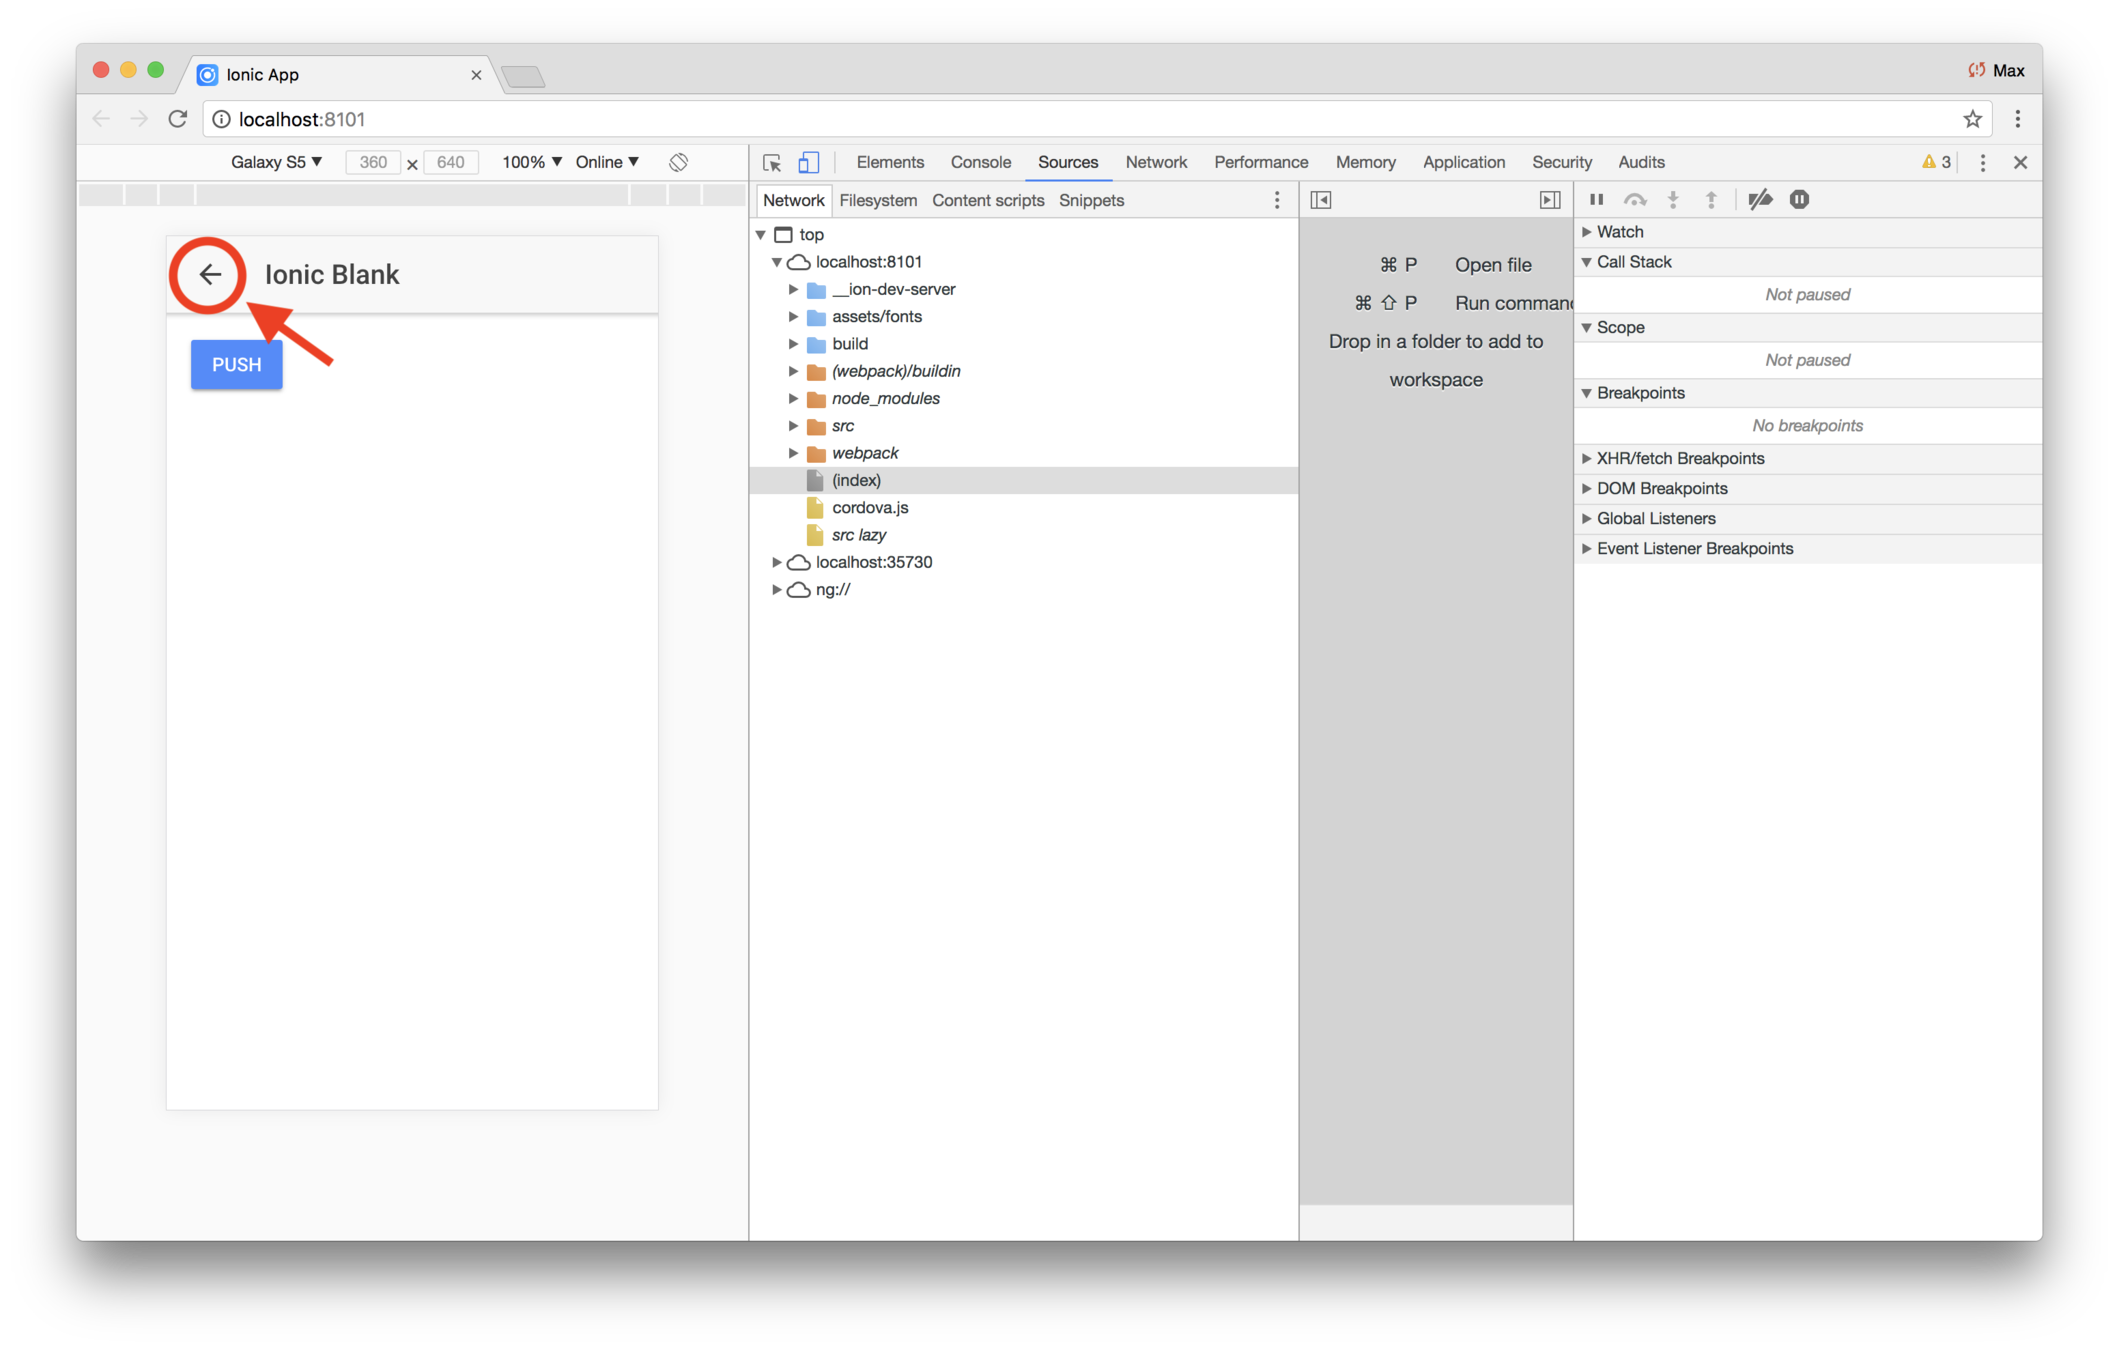Select cordova.js in the file tree

pos(869,508)
